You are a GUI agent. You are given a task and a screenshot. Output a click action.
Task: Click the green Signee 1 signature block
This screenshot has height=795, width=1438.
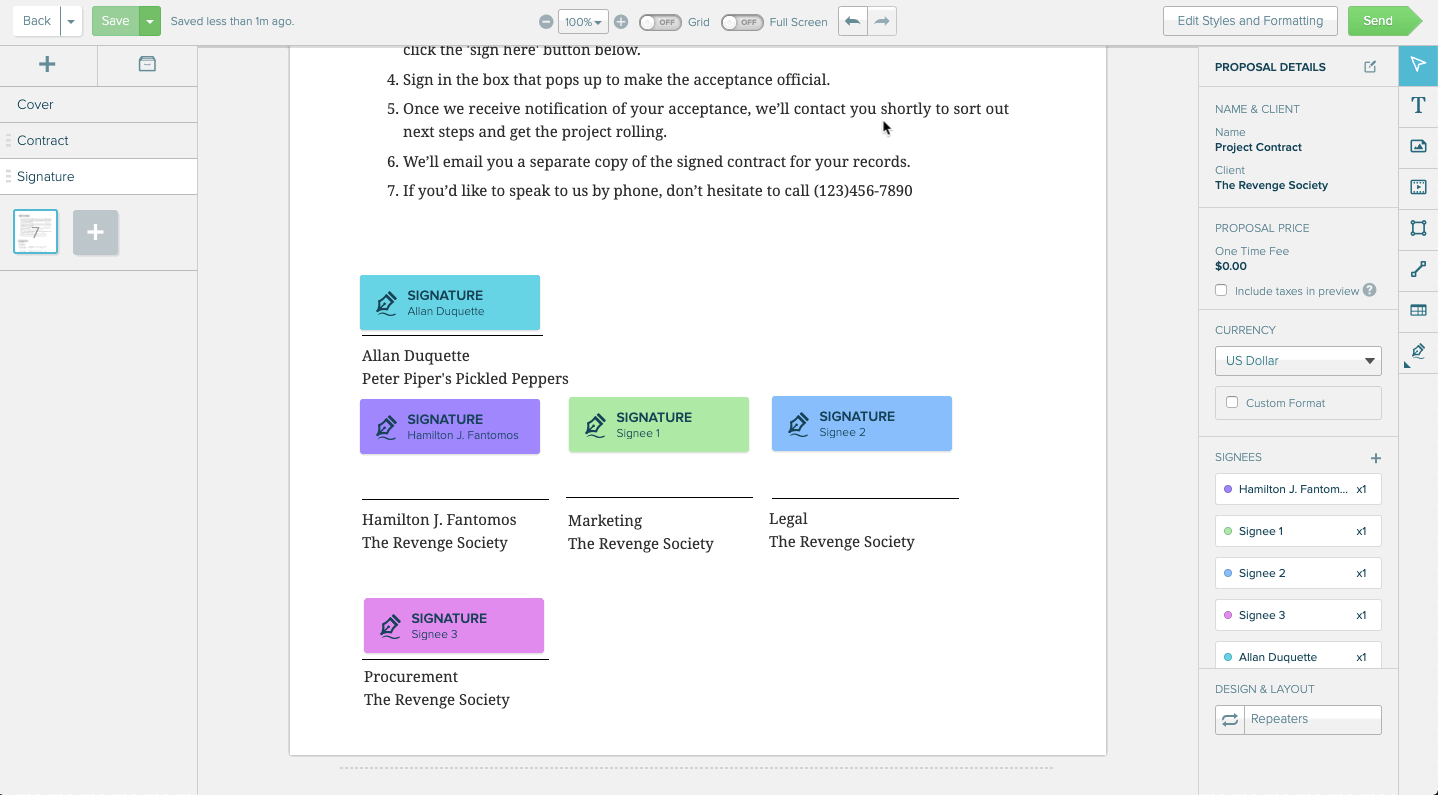pyautogui.click(x=659, y=425)
